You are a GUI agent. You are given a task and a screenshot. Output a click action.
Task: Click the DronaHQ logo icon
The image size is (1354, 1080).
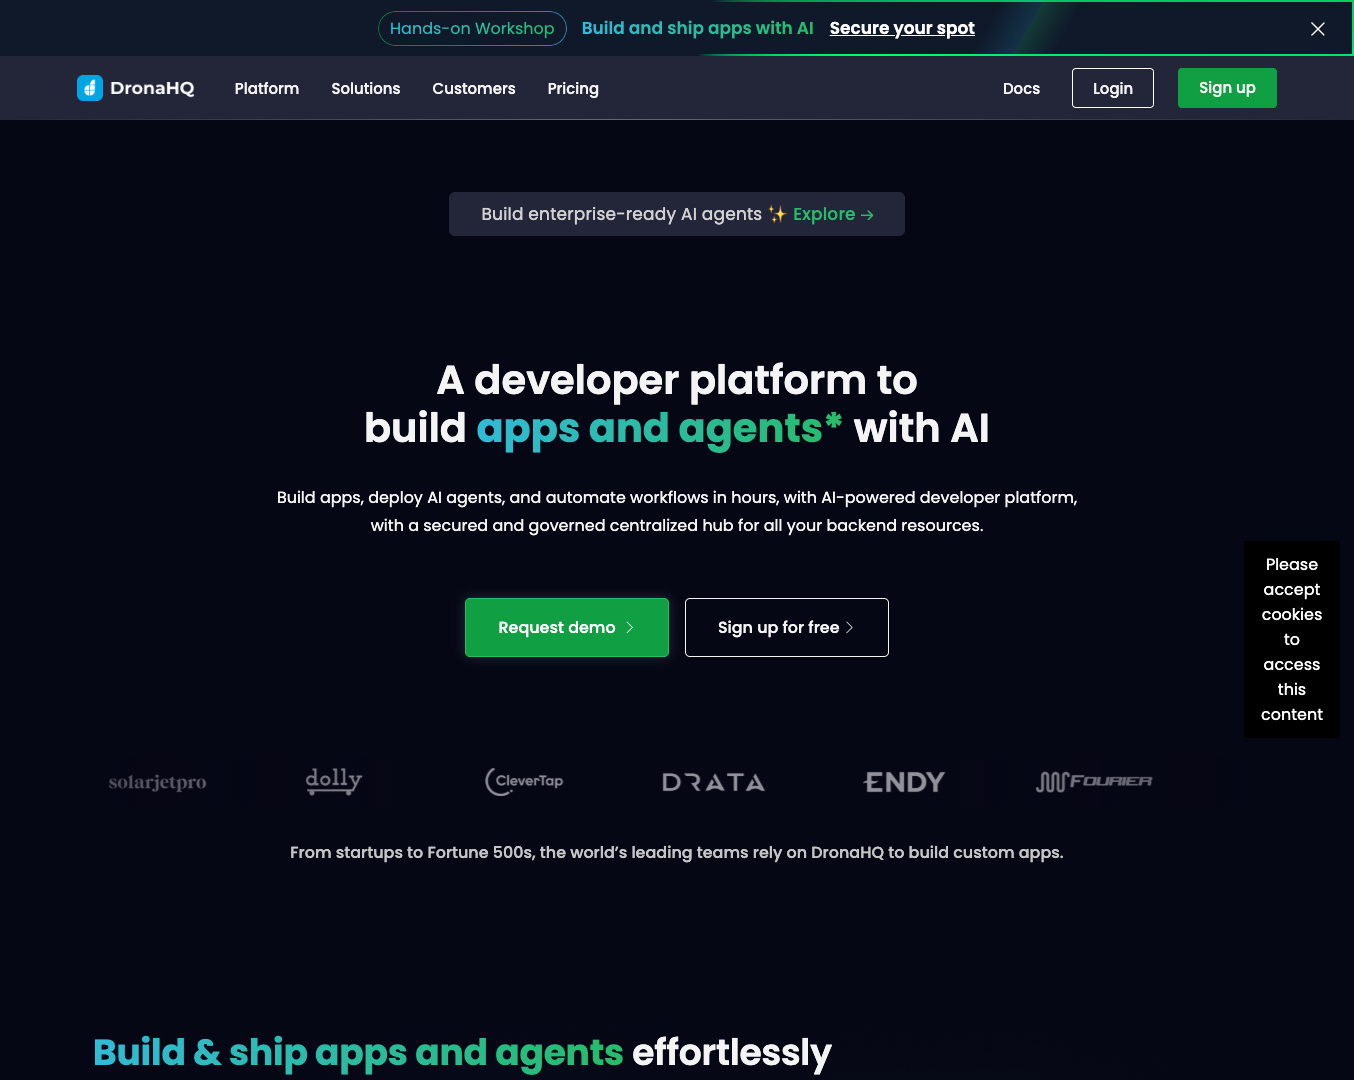[x=90, y=88]
